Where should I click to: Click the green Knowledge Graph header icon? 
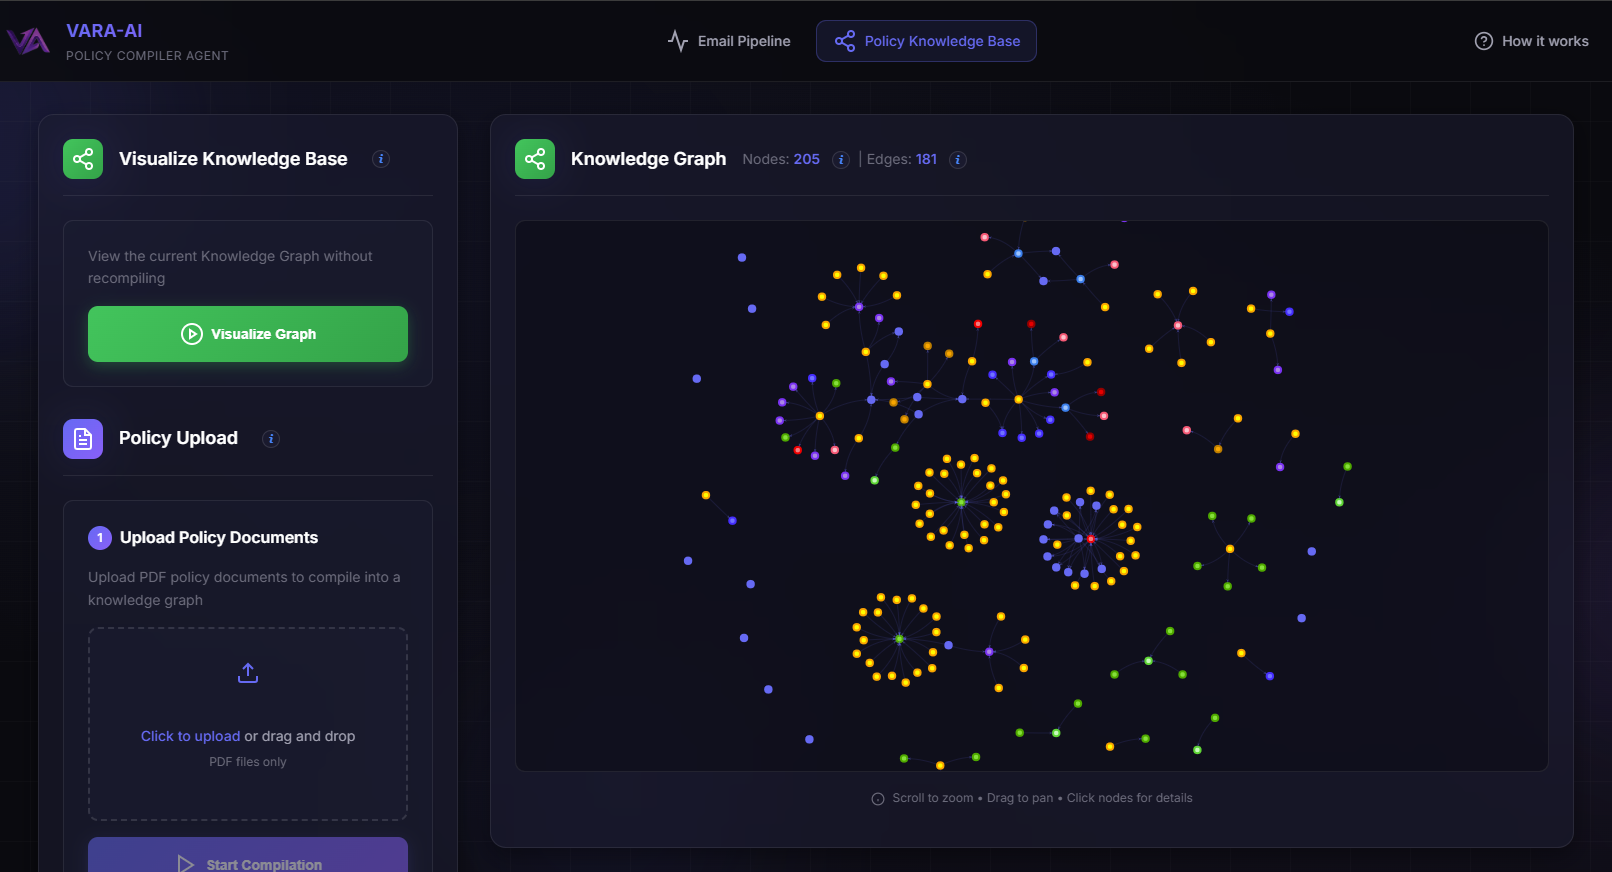[535, 159]
